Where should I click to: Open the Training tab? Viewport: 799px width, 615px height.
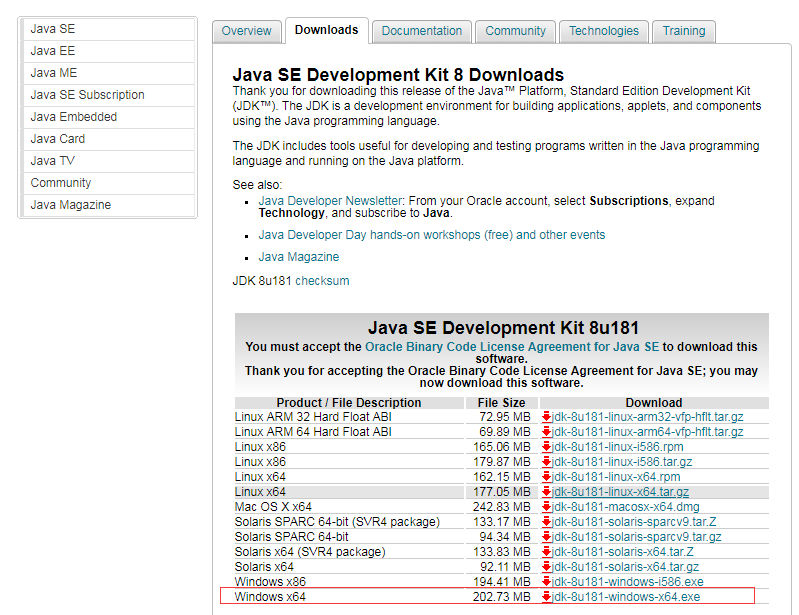684,31
